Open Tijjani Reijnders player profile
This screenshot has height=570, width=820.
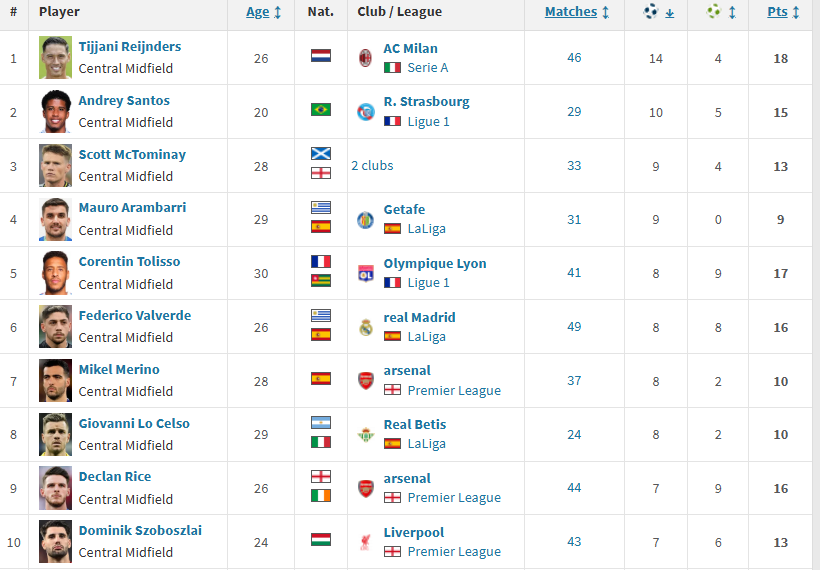click(130, 47)
